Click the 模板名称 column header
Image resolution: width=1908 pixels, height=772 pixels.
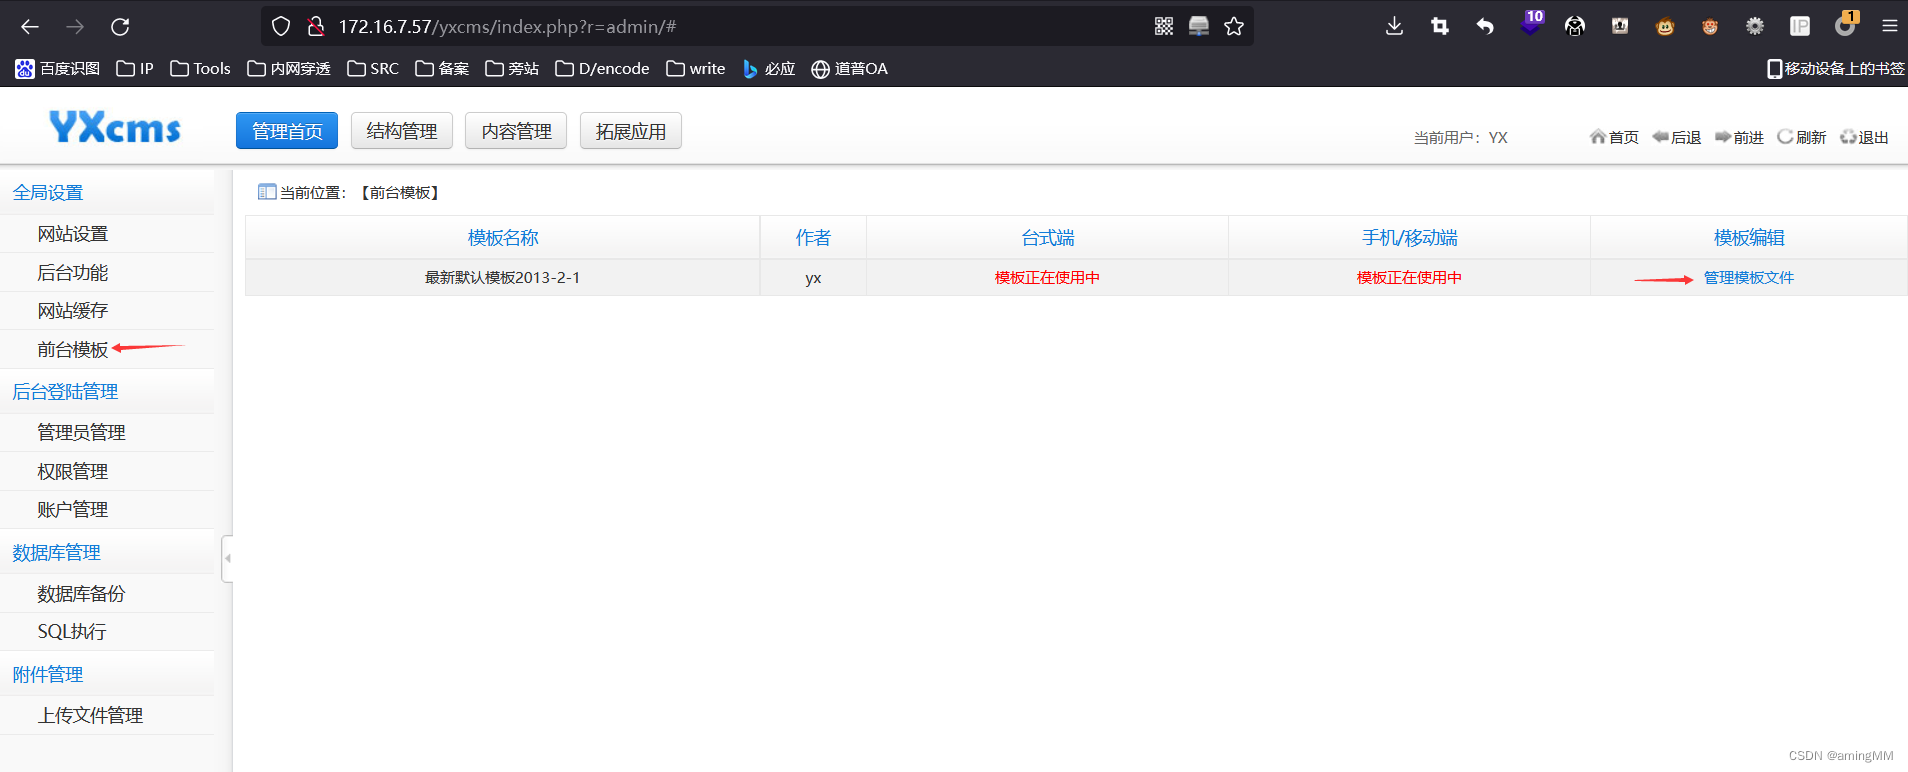coord(503,238)
